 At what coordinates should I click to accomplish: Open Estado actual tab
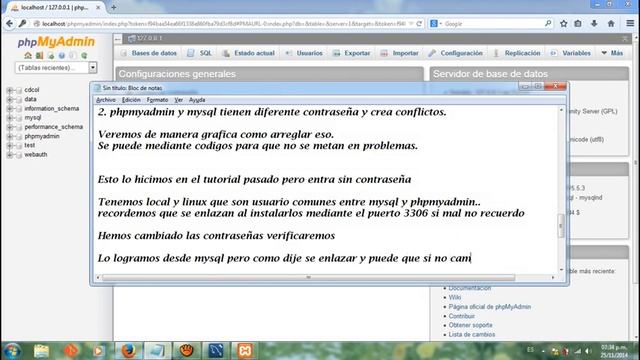pos(248,53)
